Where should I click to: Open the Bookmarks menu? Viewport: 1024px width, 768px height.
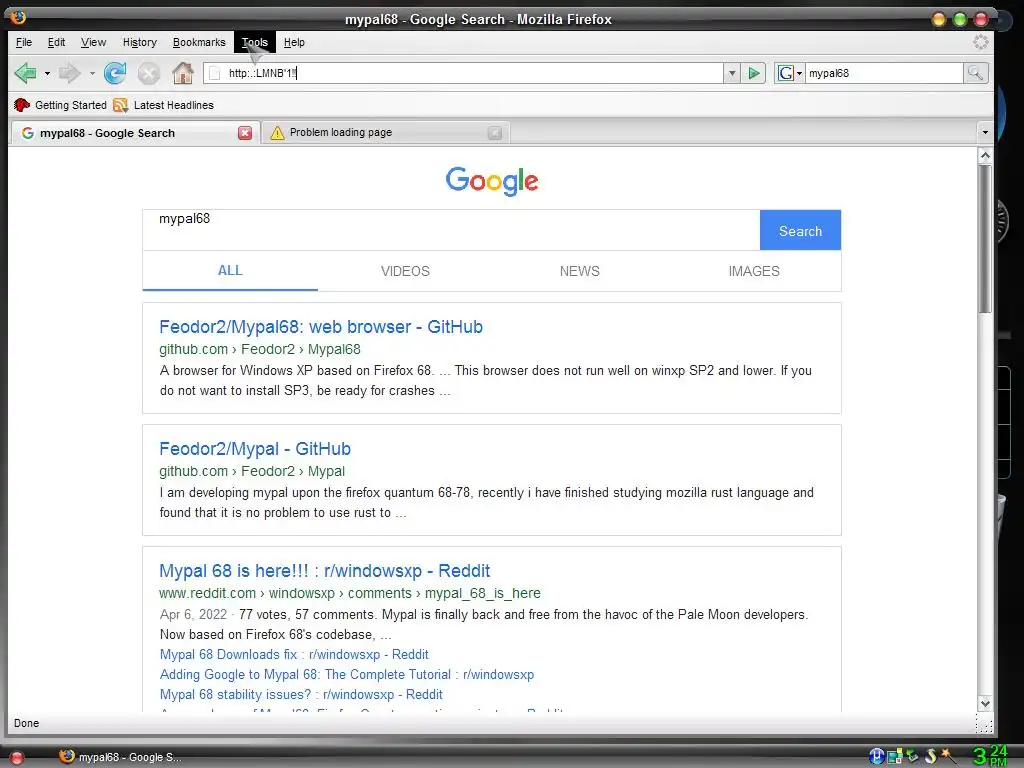click(x=199, y=42)
